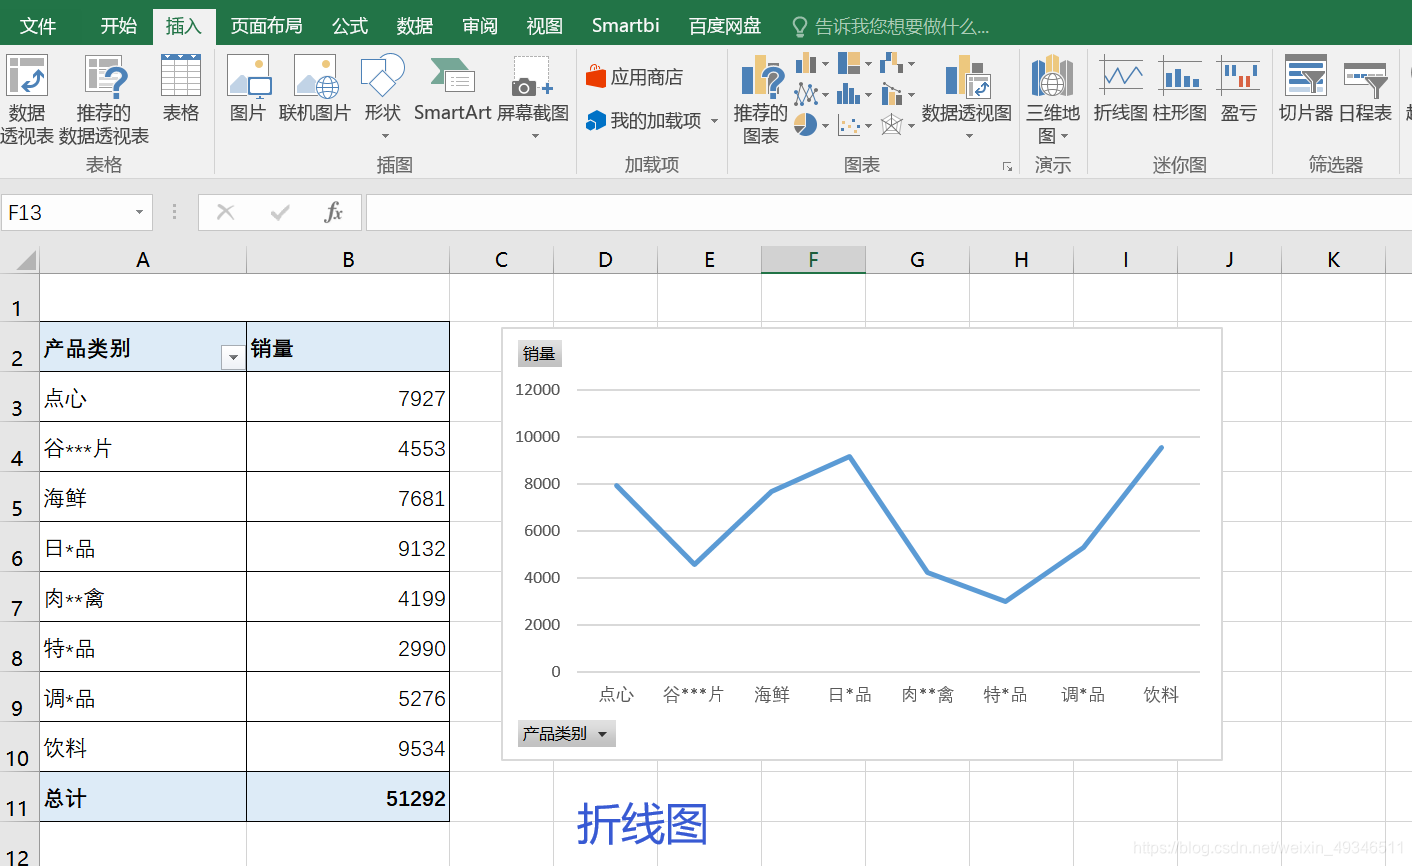Expand the My Add-ins (我的加载项) dropdown arrow
This screenshot has width=1412, height=866.
pyautogui.click(x=714, y=121)
